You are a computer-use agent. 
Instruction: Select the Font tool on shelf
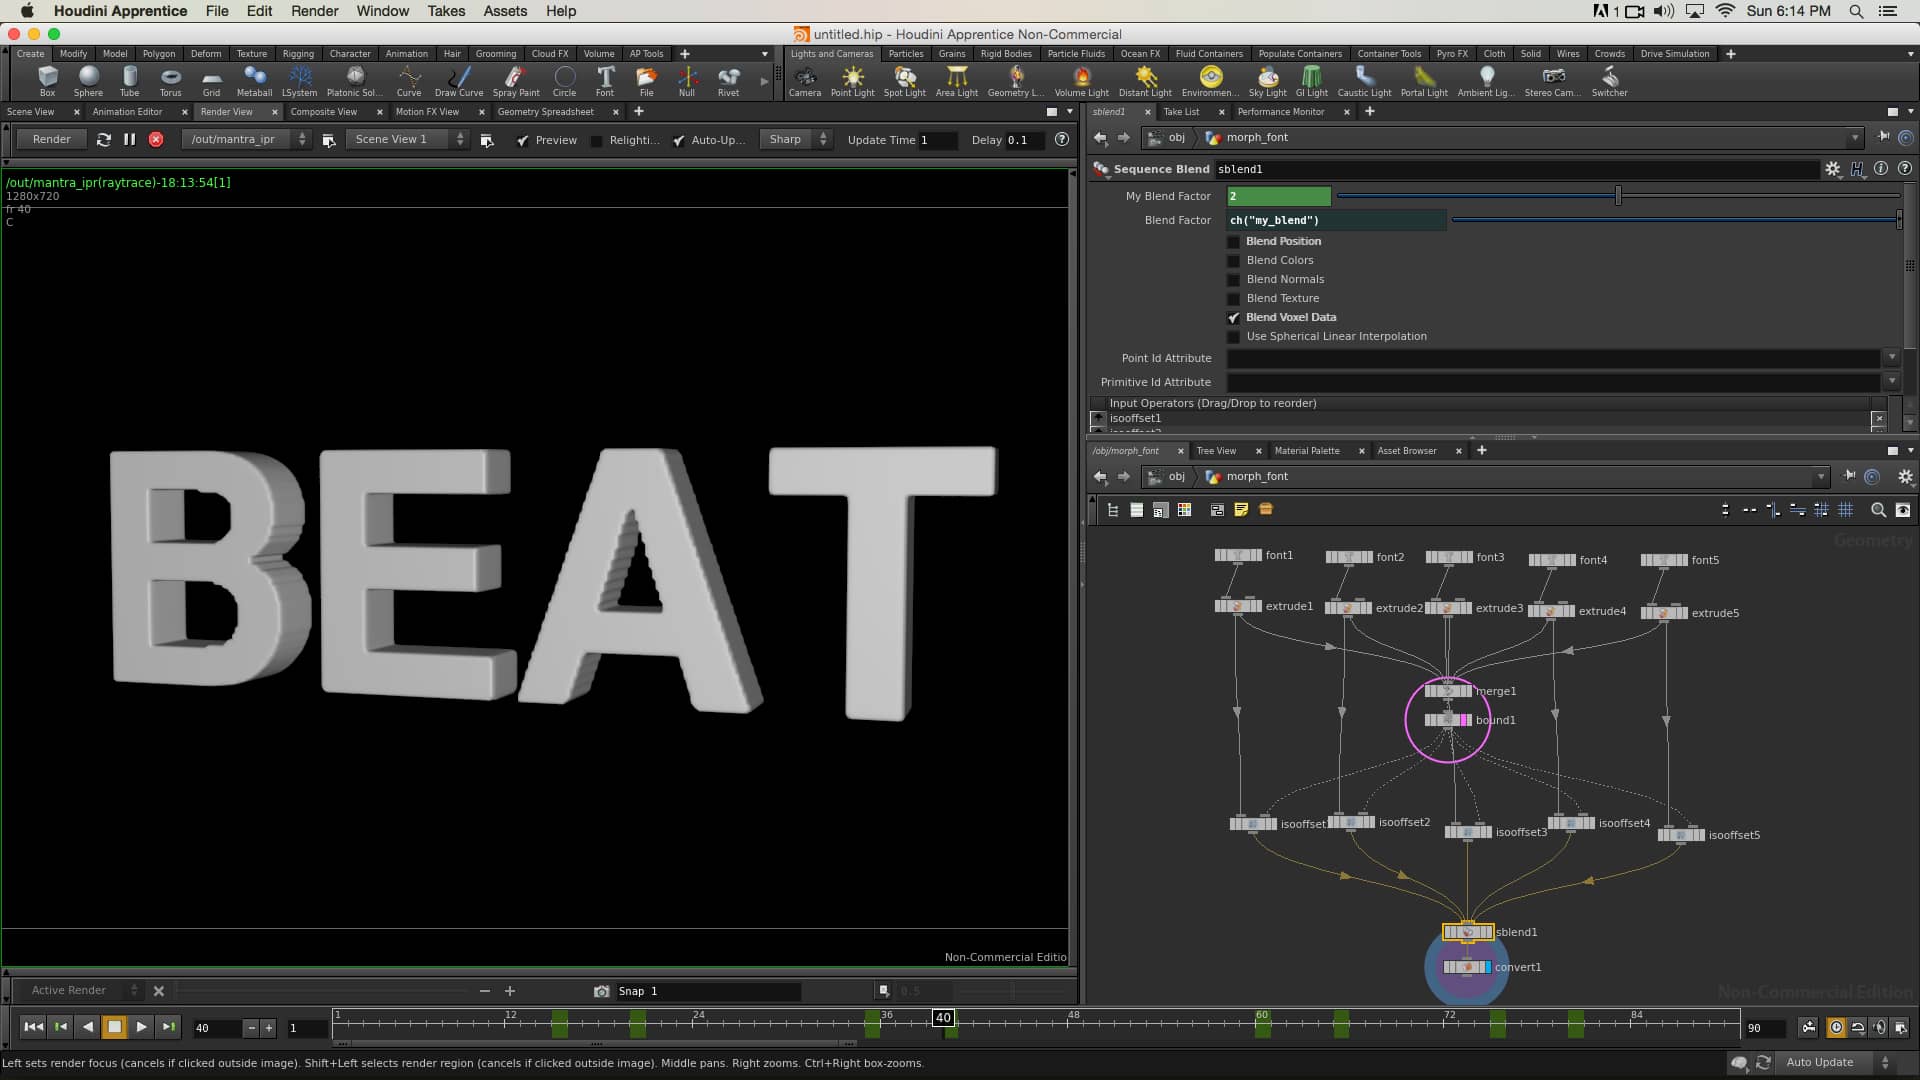(604, 80)
